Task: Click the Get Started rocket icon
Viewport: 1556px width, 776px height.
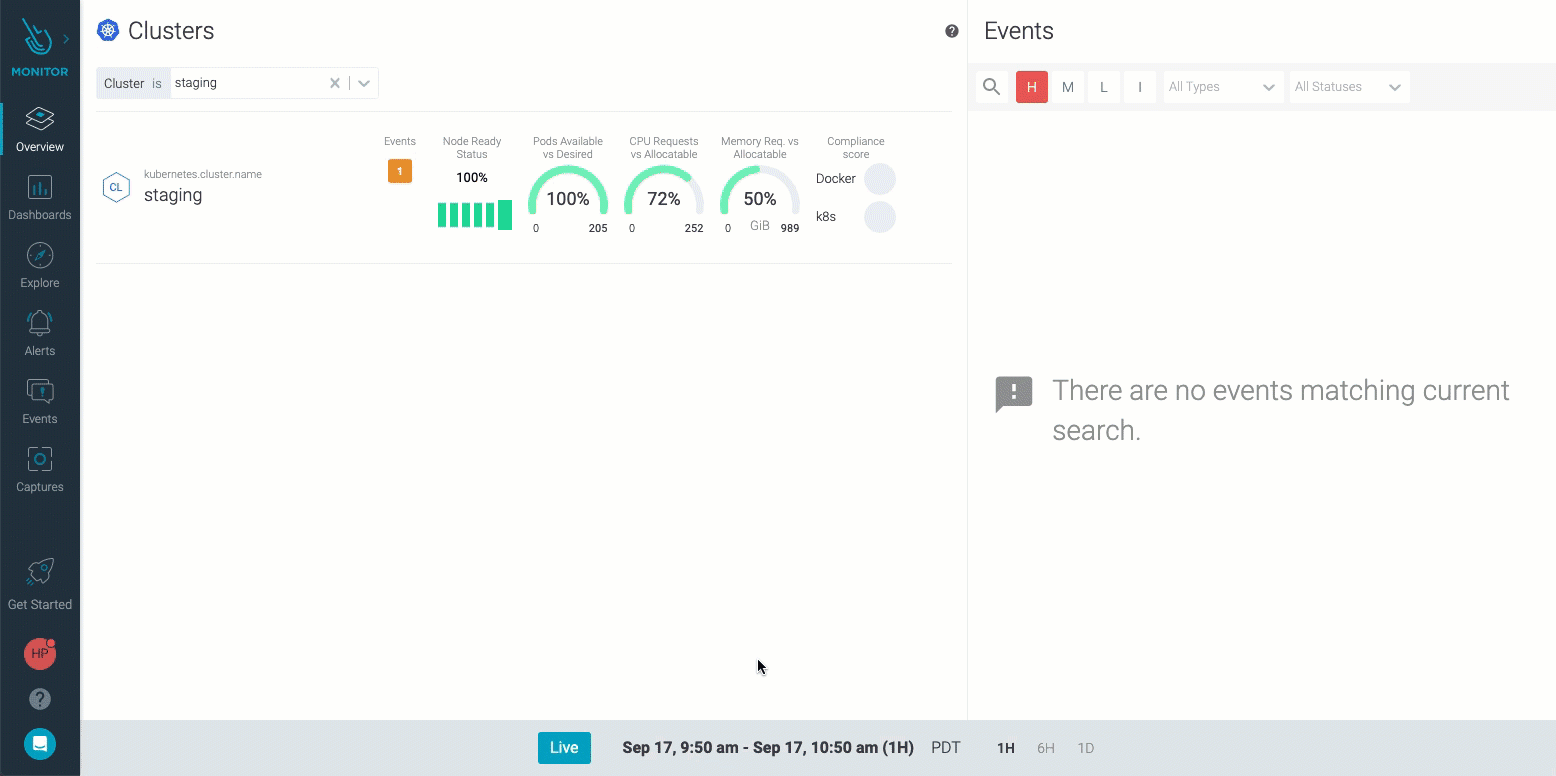Action: click(x=40, y=572)
